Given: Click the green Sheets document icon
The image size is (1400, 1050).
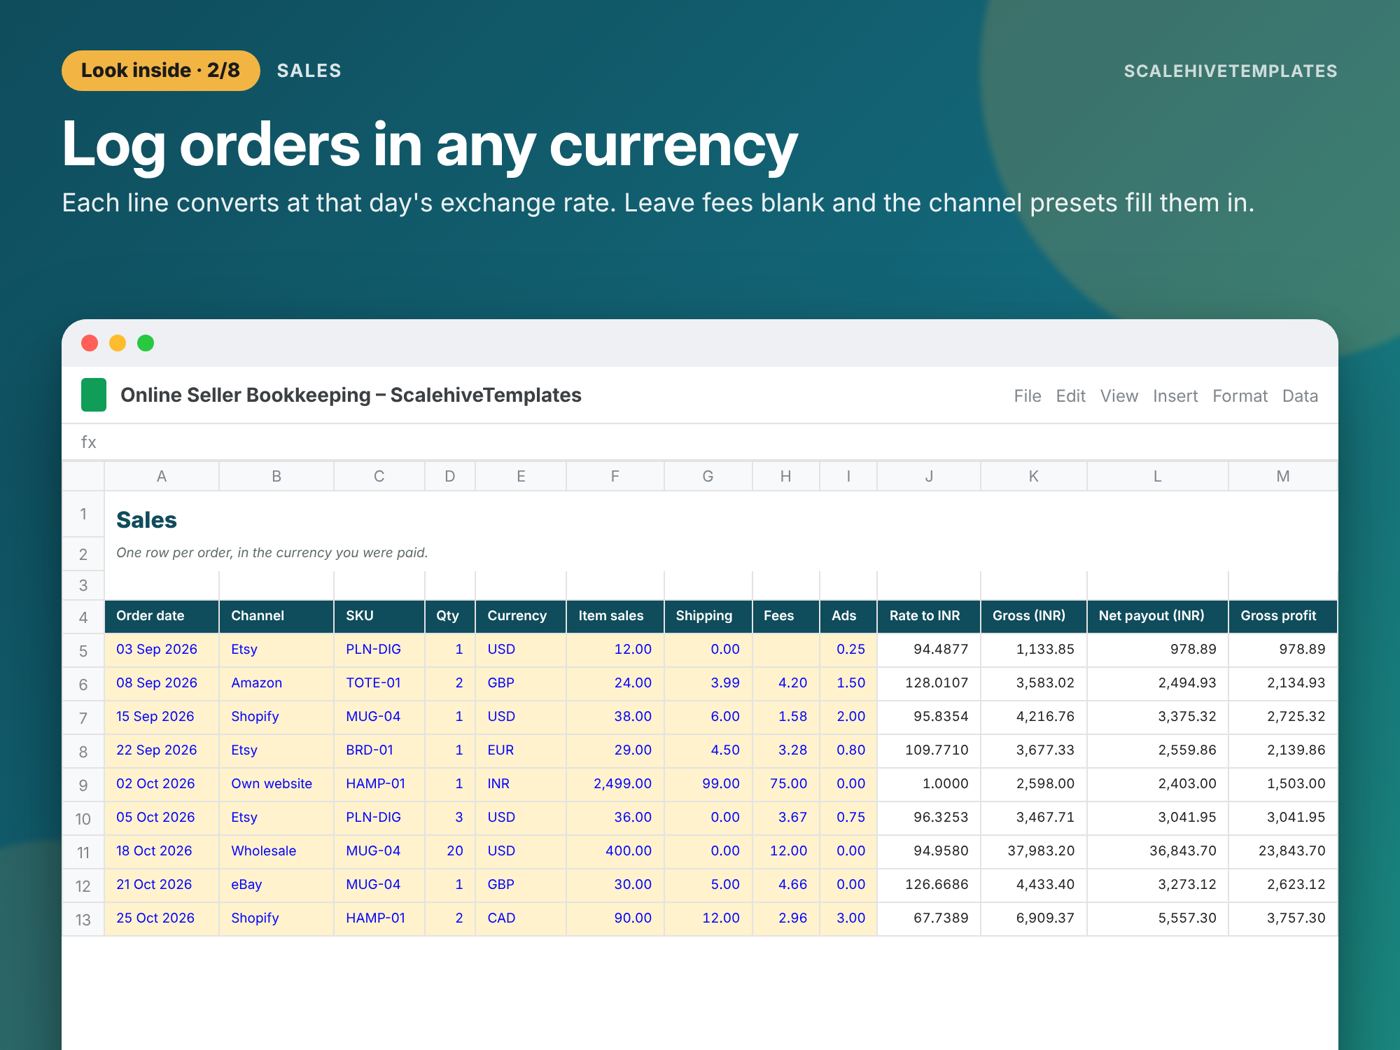Looking at the screenshot, I should pos(93,395).
